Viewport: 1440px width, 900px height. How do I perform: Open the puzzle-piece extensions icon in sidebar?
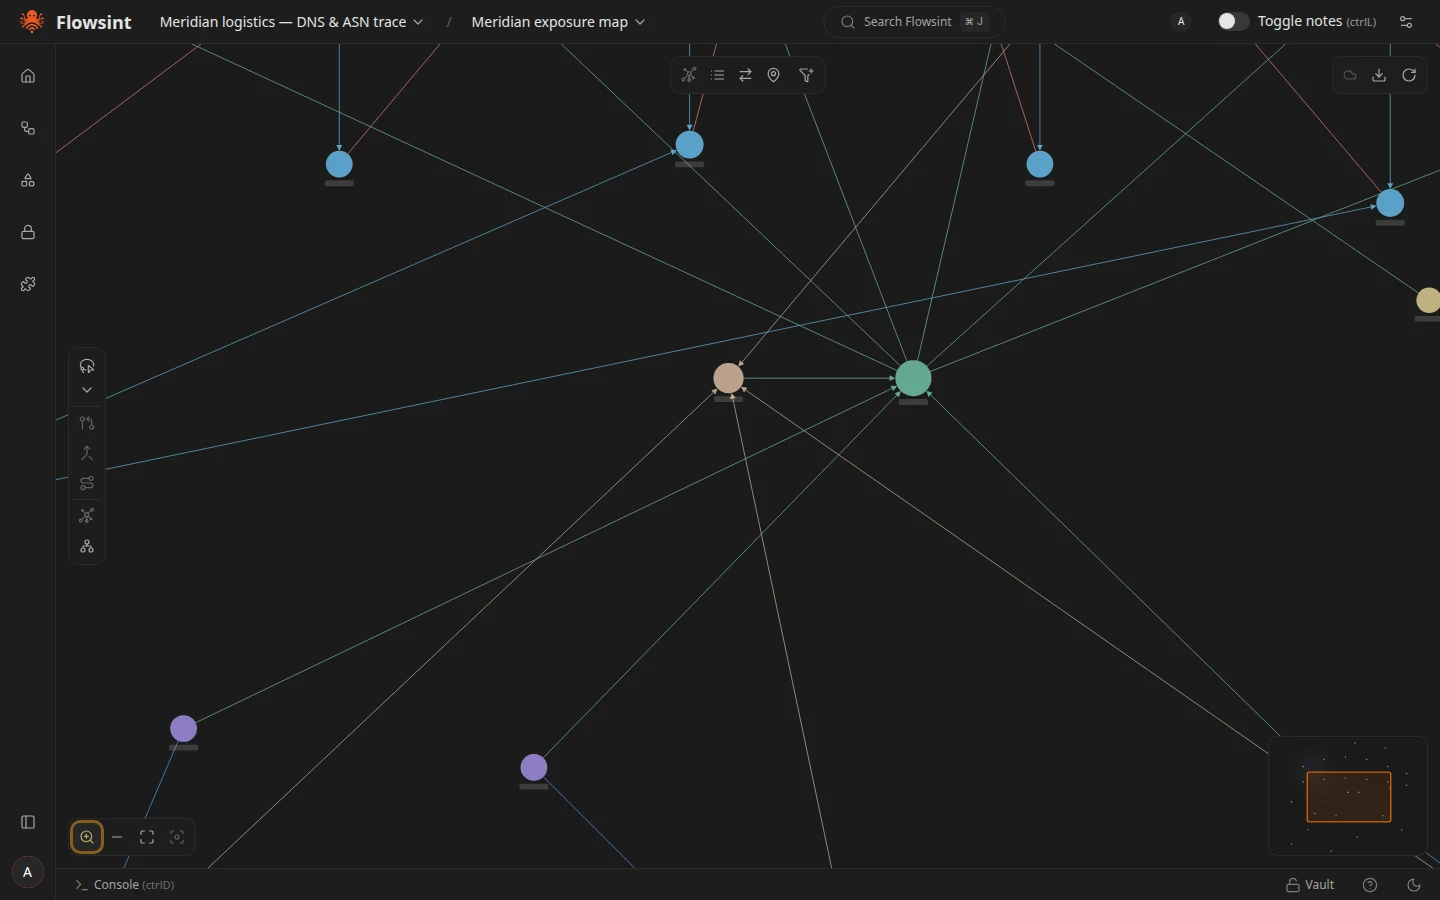[x=28, y=284]
